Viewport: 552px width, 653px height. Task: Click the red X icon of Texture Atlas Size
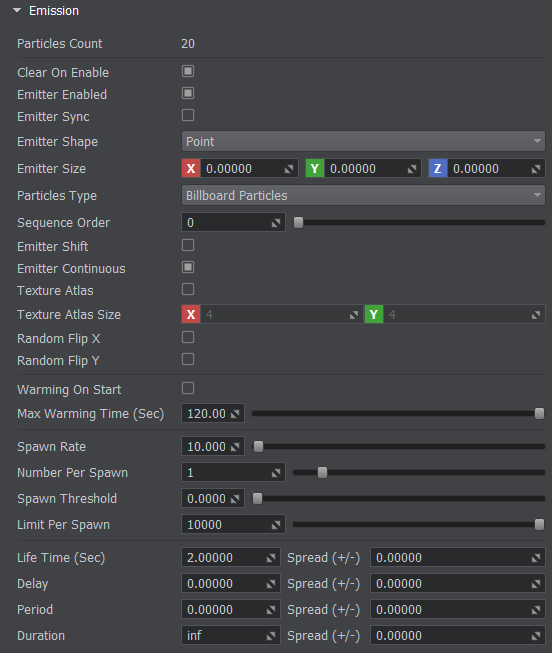191,314
